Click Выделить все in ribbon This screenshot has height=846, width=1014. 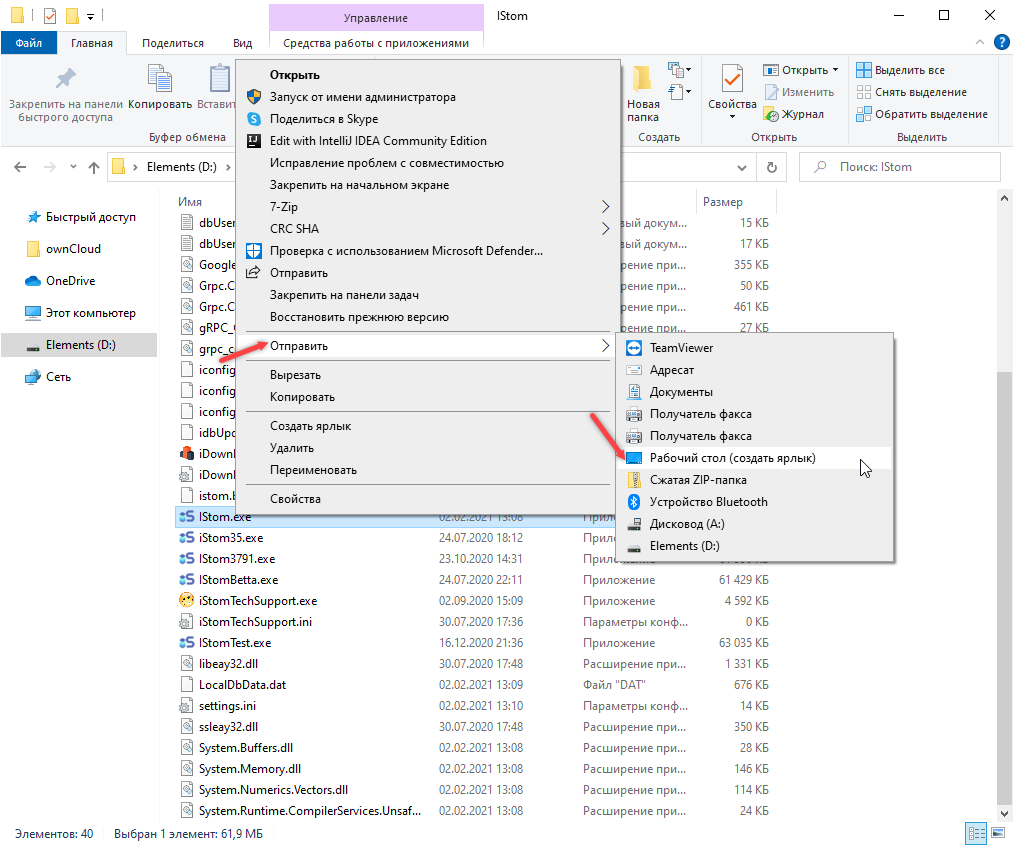click(900, 70)
